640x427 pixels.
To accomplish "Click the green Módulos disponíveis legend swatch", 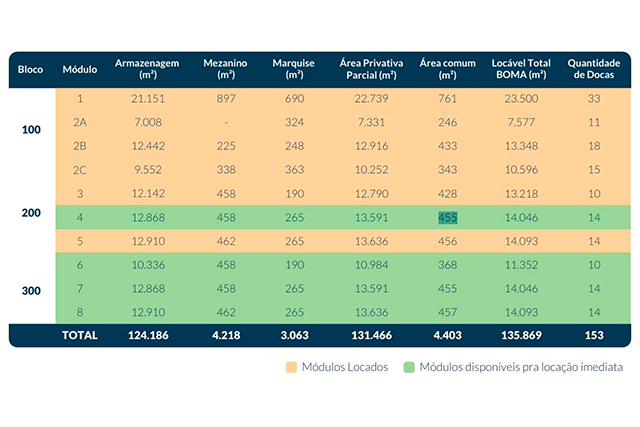I will tap(411, 367).
